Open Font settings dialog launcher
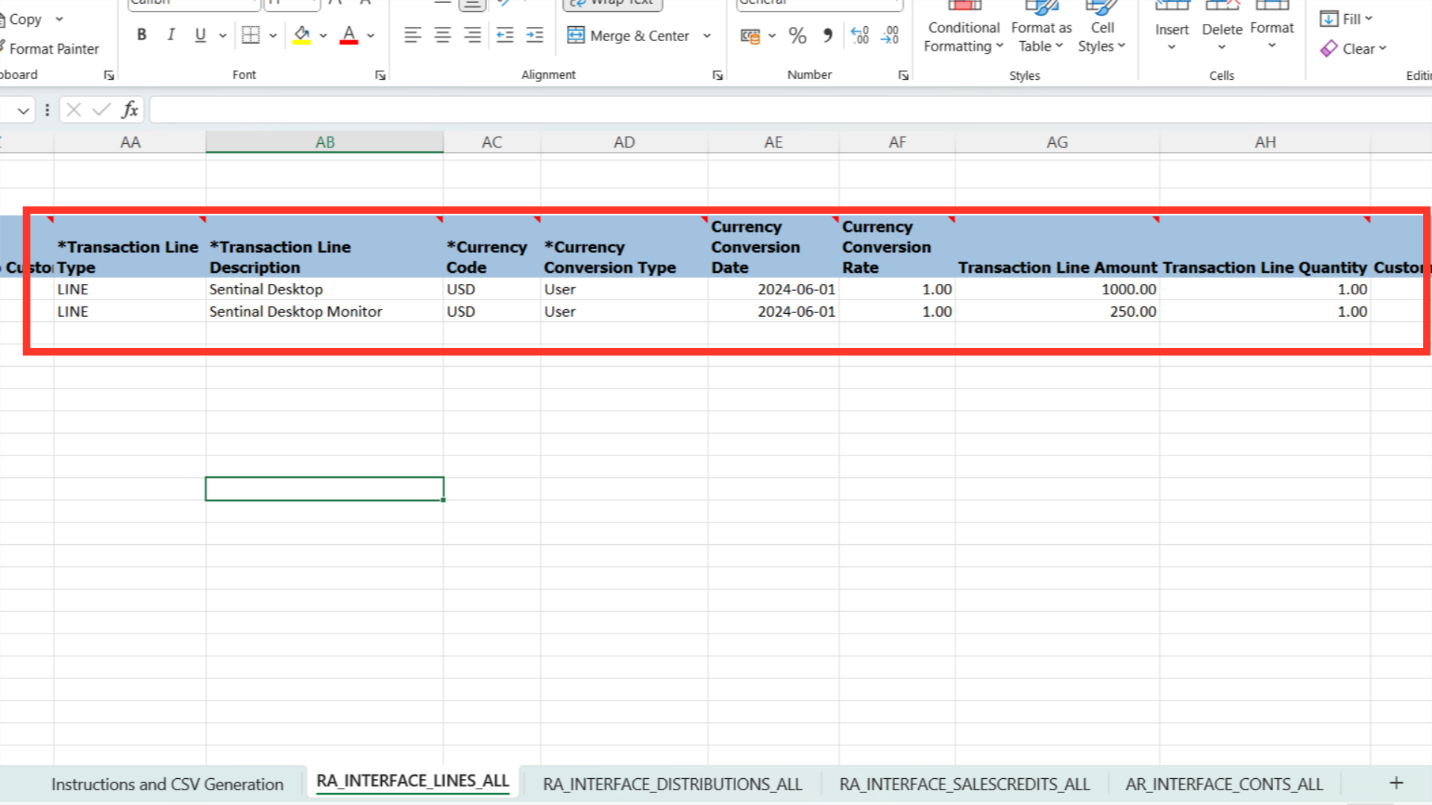 coord(380,75)
